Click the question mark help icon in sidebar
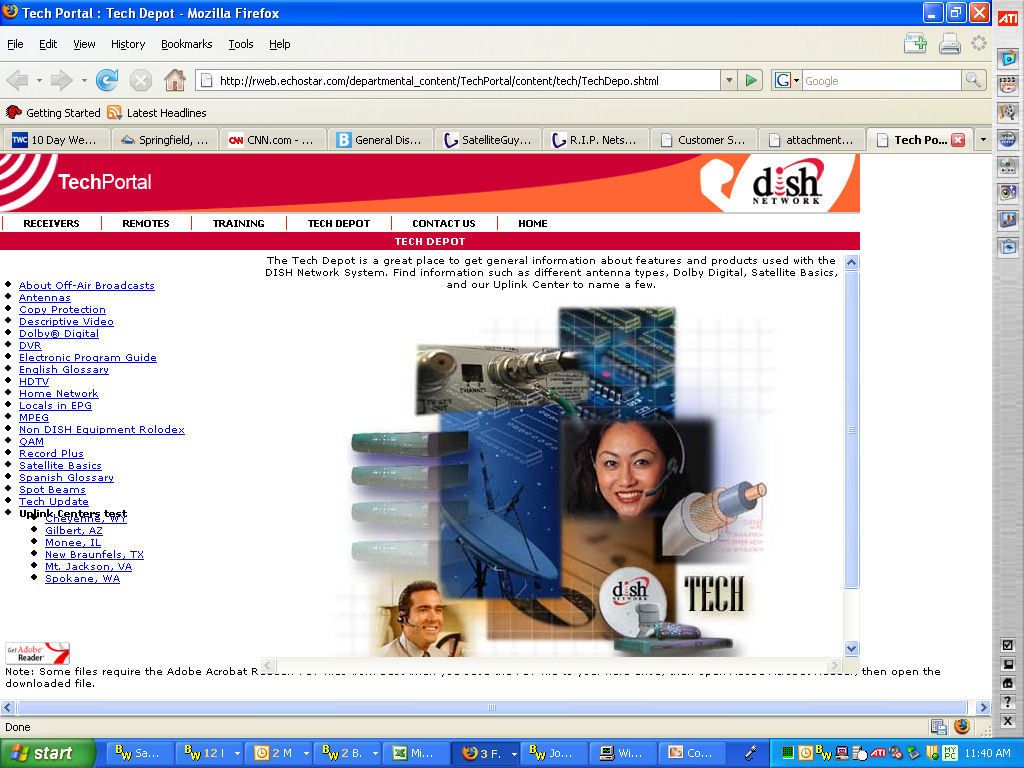The width and height of the screenshot is (1024, 768). [1008, 702]
